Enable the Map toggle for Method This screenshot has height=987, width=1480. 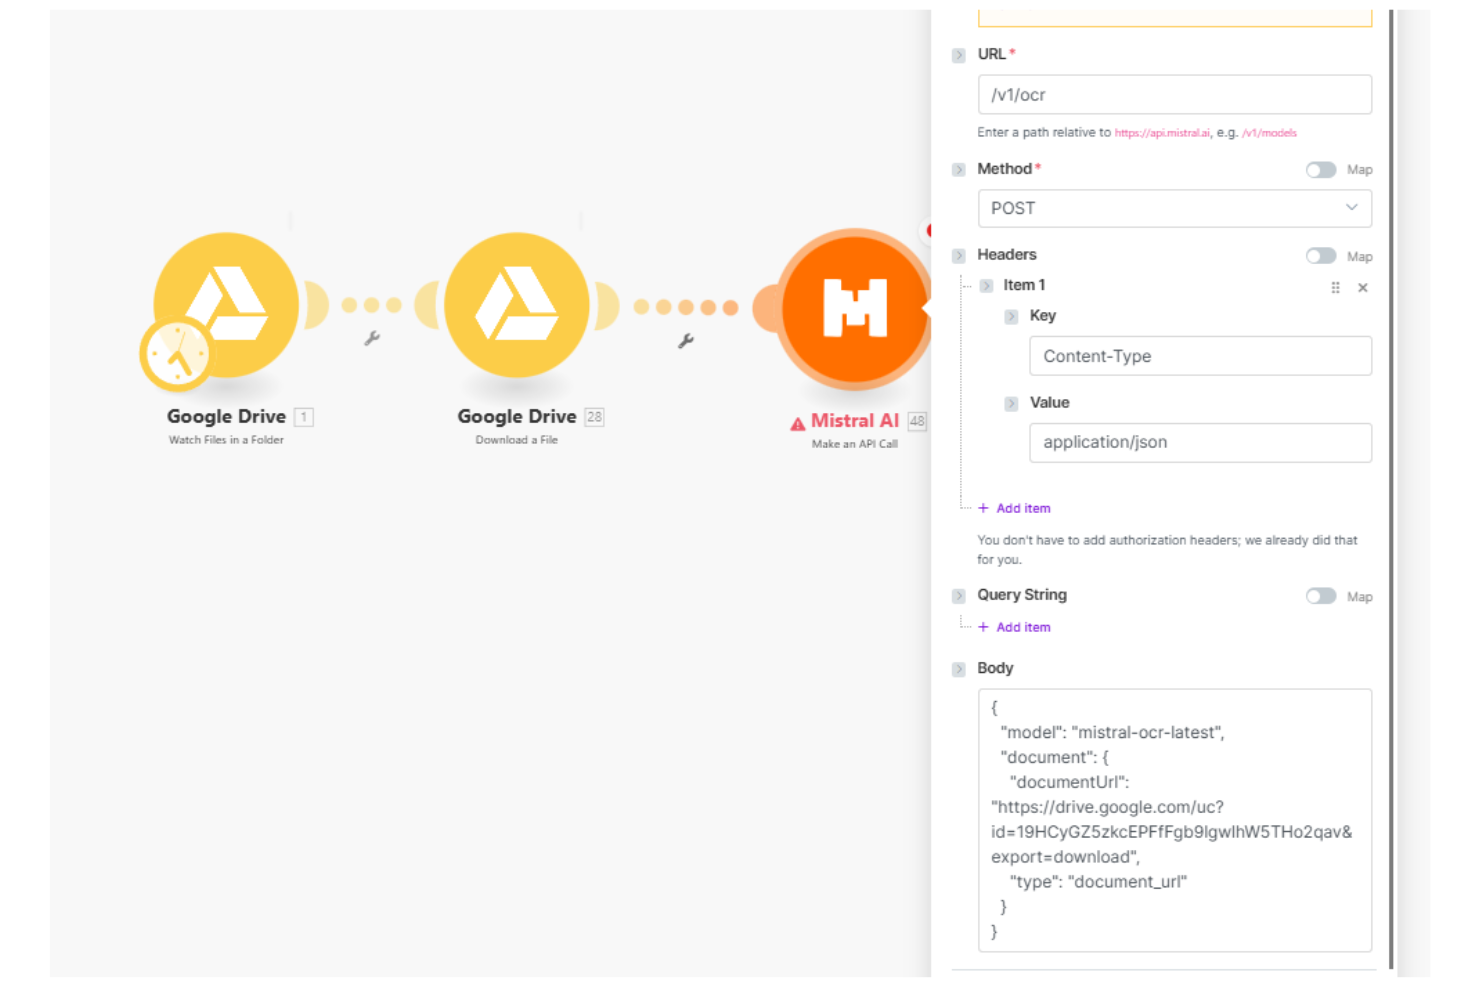1321,170
